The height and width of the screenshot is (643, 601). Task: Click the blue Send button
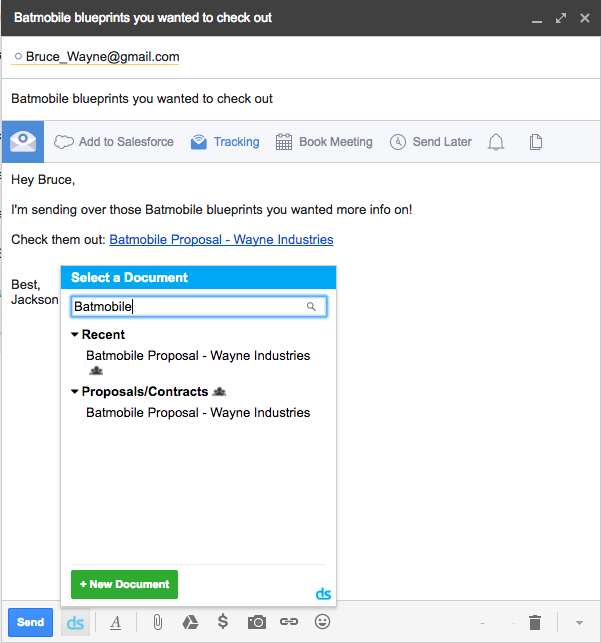click(30, 622)
